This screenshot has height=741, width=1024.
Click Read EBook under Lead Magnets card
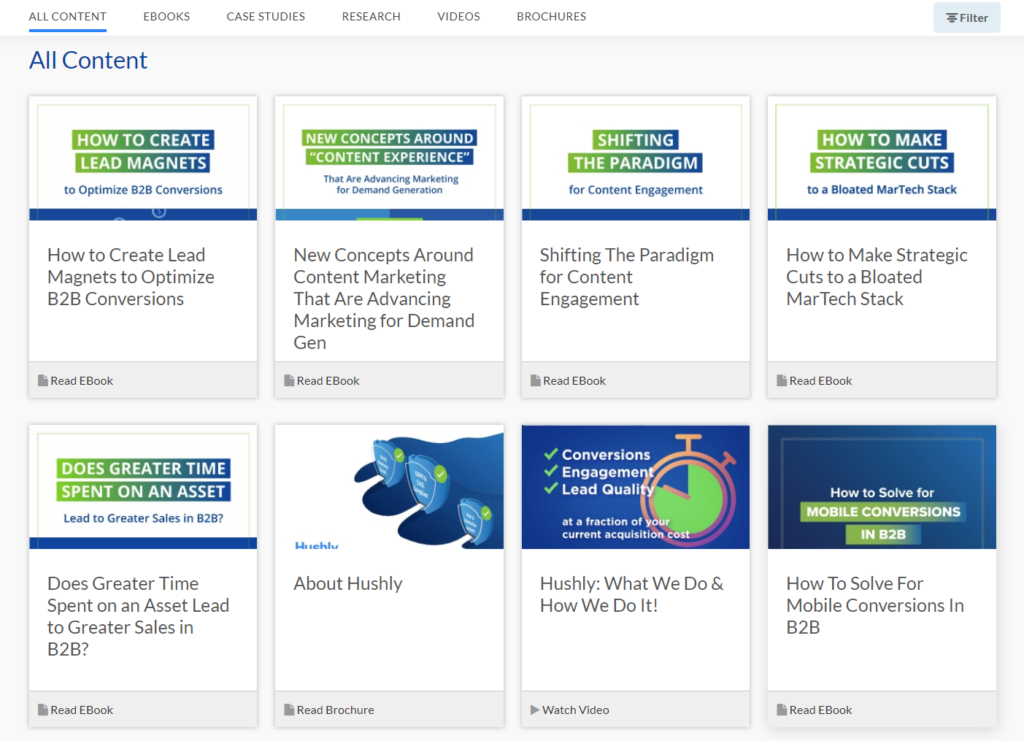coord(82,381)
